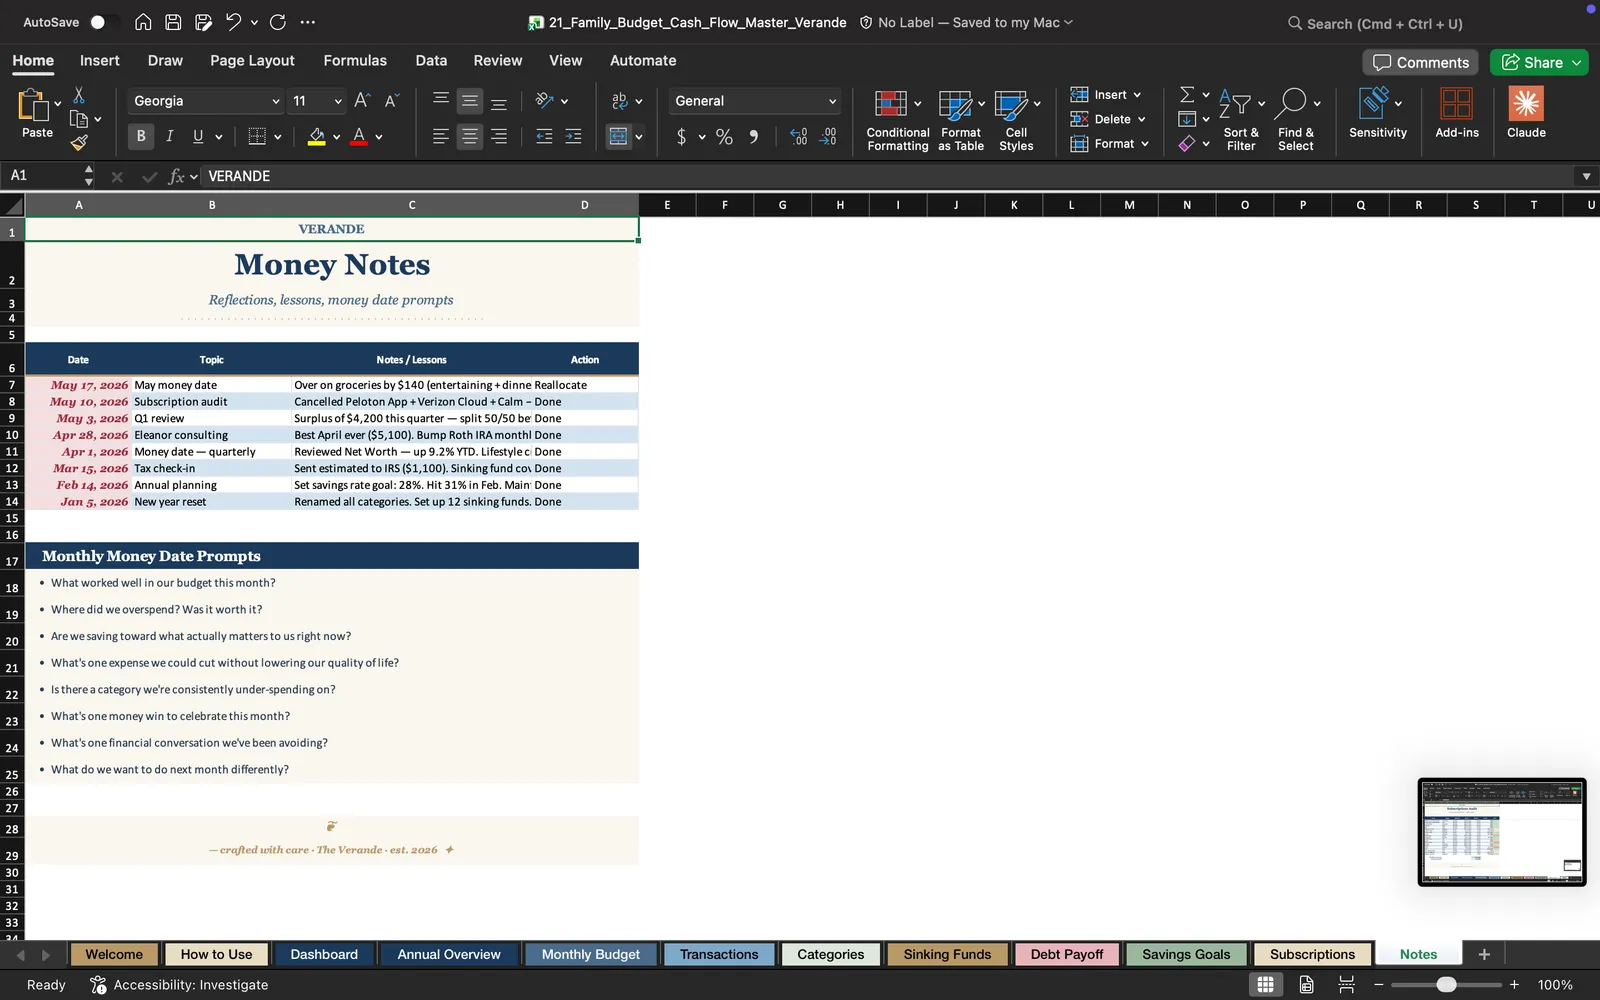Click the Select All corner triangle
Viewport: 1600px width, 1000px height.
coord(12,205)
